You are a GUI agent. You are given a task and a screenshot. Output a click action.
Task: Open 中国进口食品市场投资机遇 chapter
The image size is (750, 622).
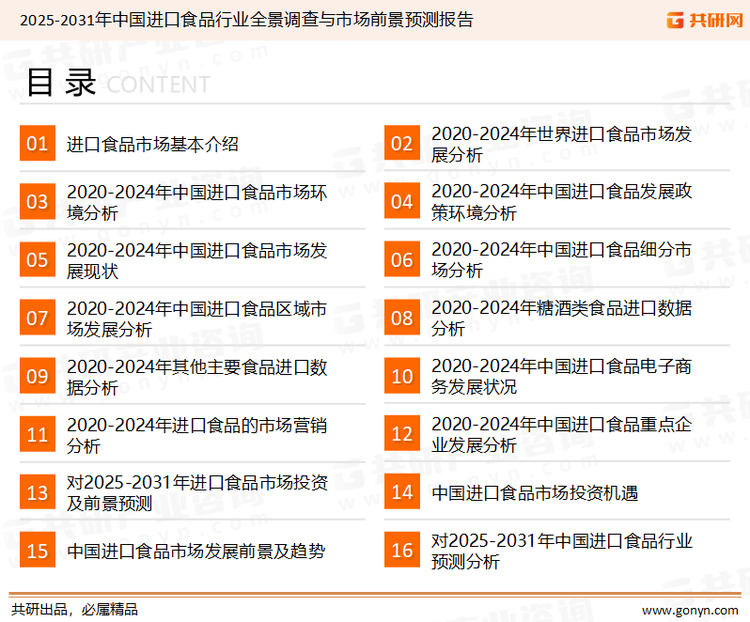click(534, 493)
